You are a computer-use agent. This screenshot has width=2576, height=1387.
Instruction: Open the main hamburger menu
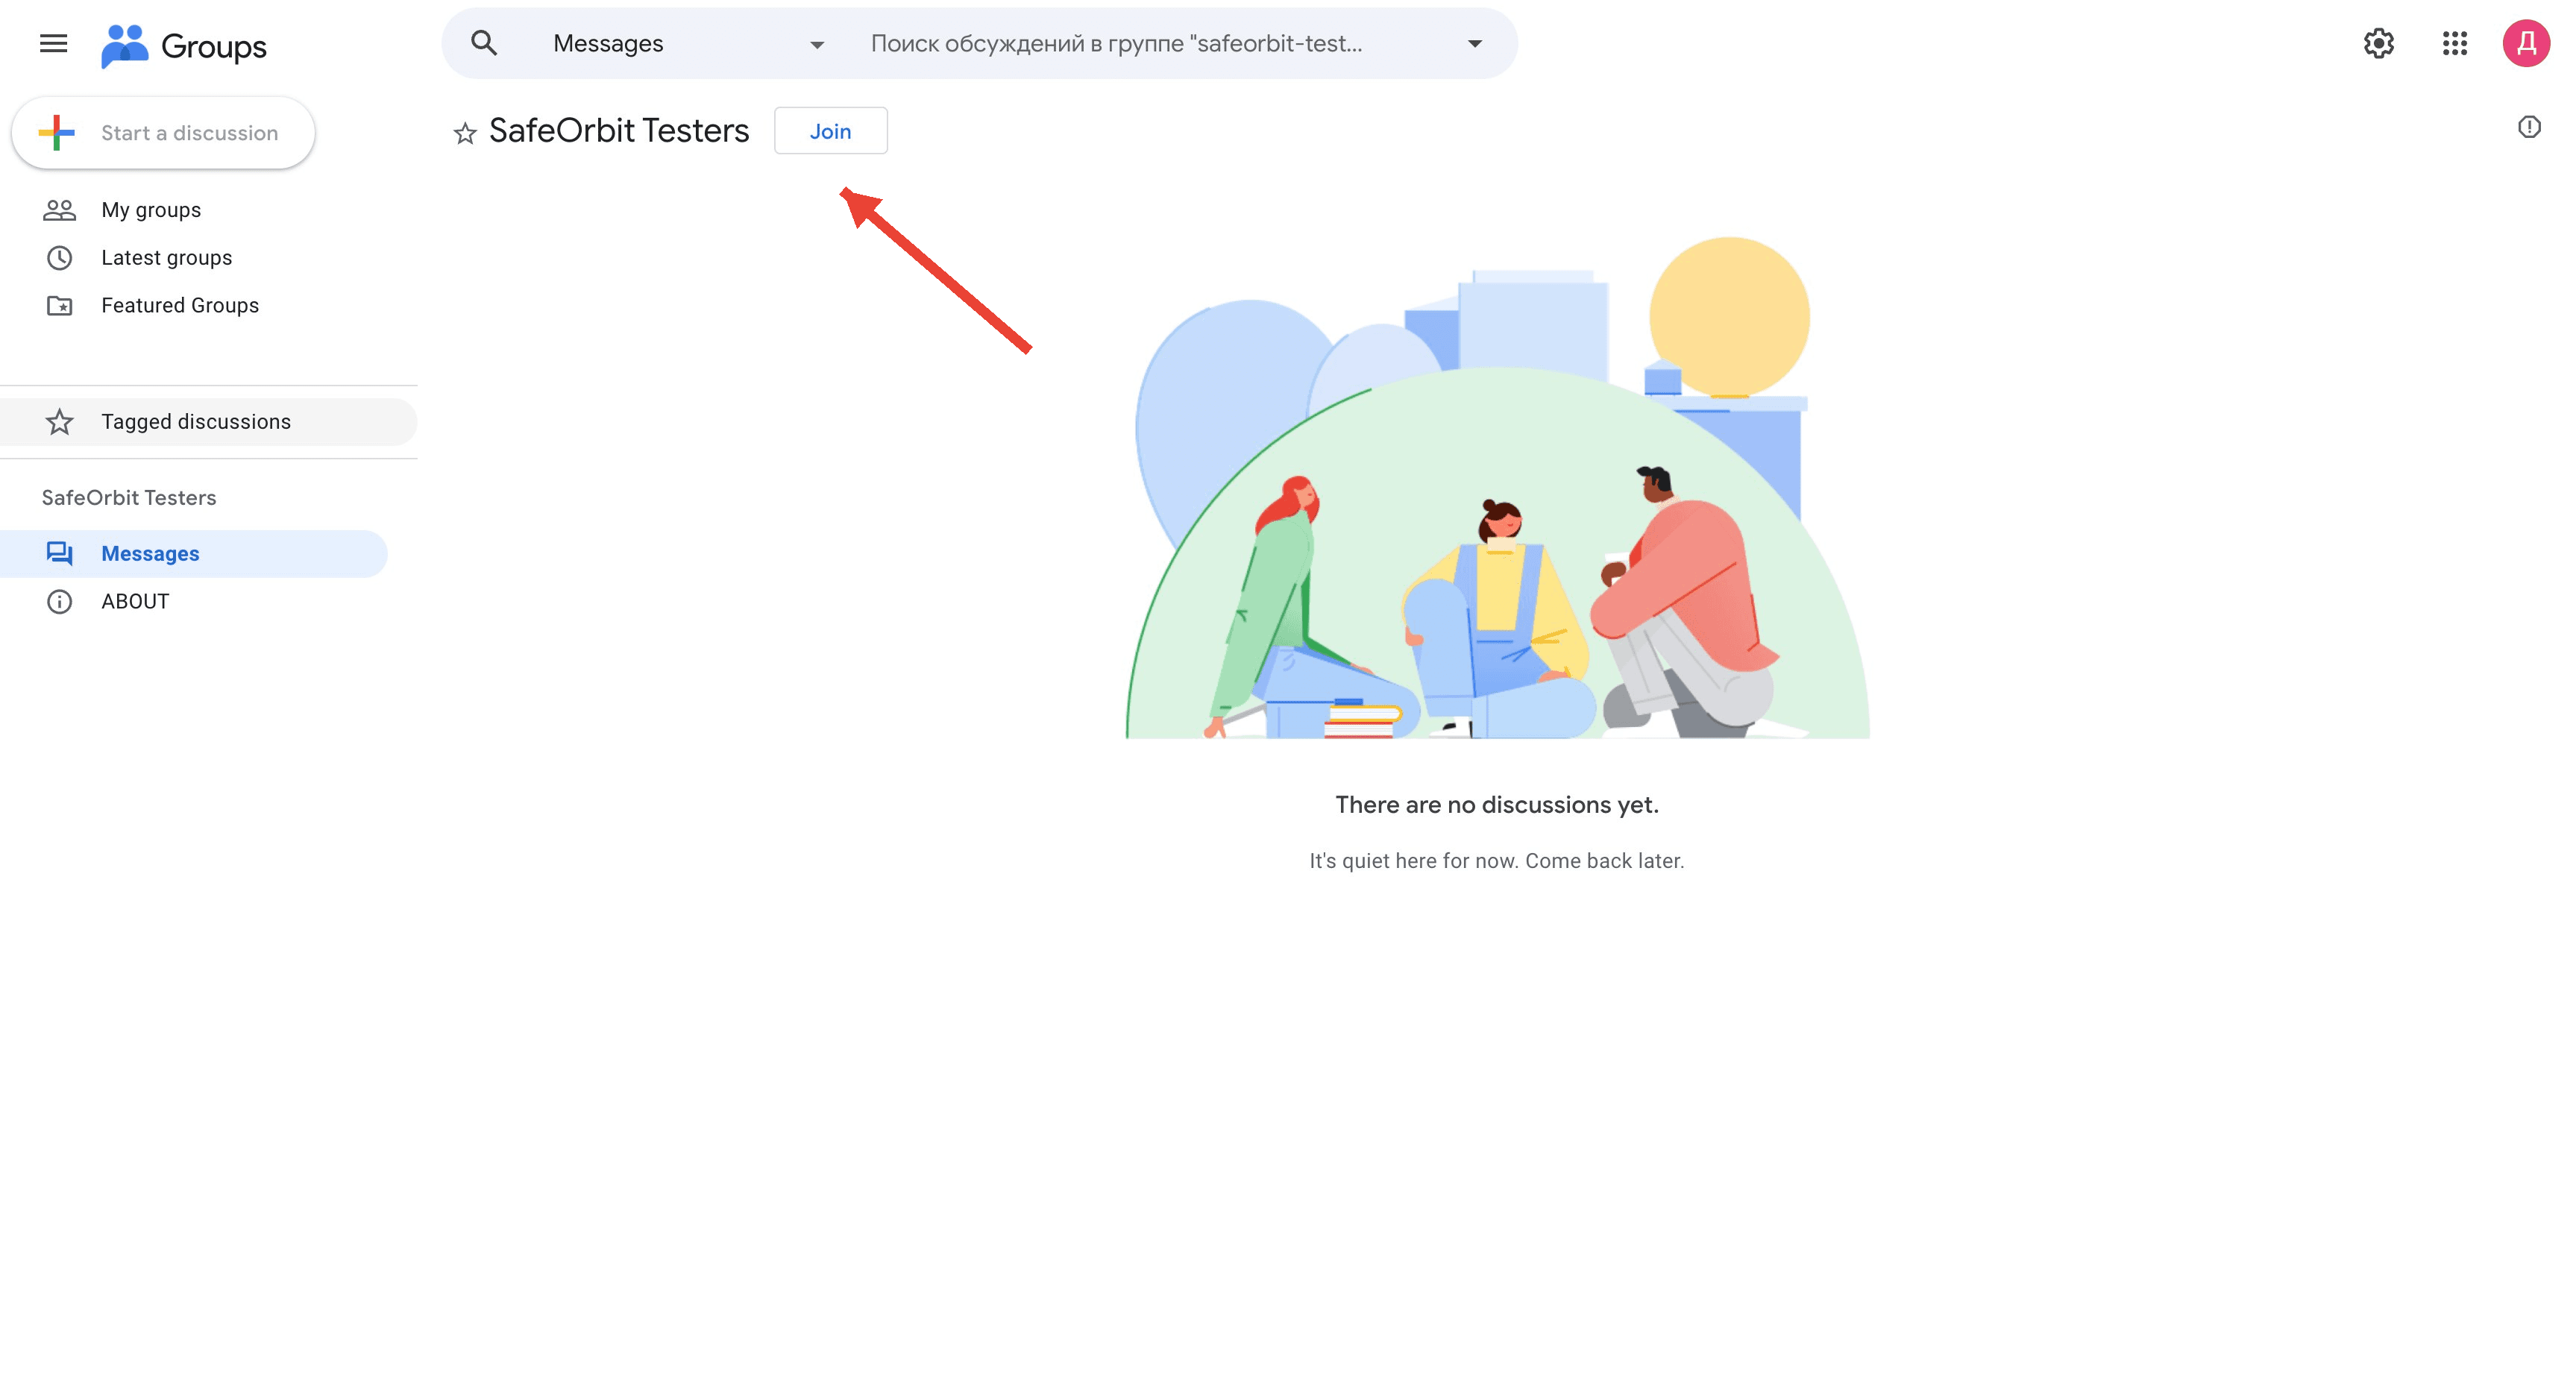[53, 43]
